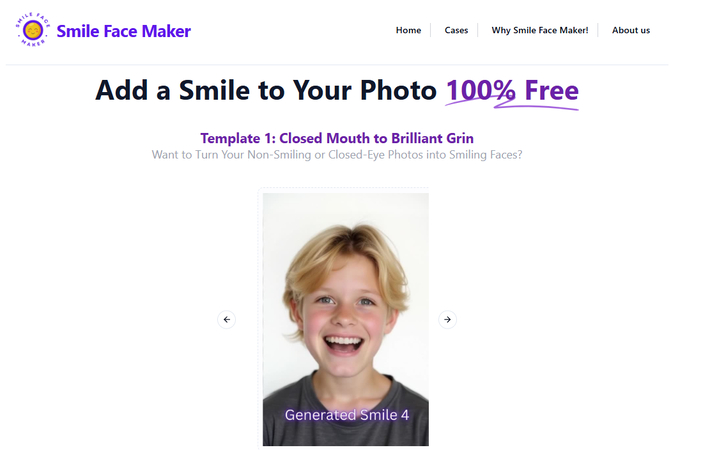
Task: Open Why Smile Face Maker! page
Action: point(540,30)
